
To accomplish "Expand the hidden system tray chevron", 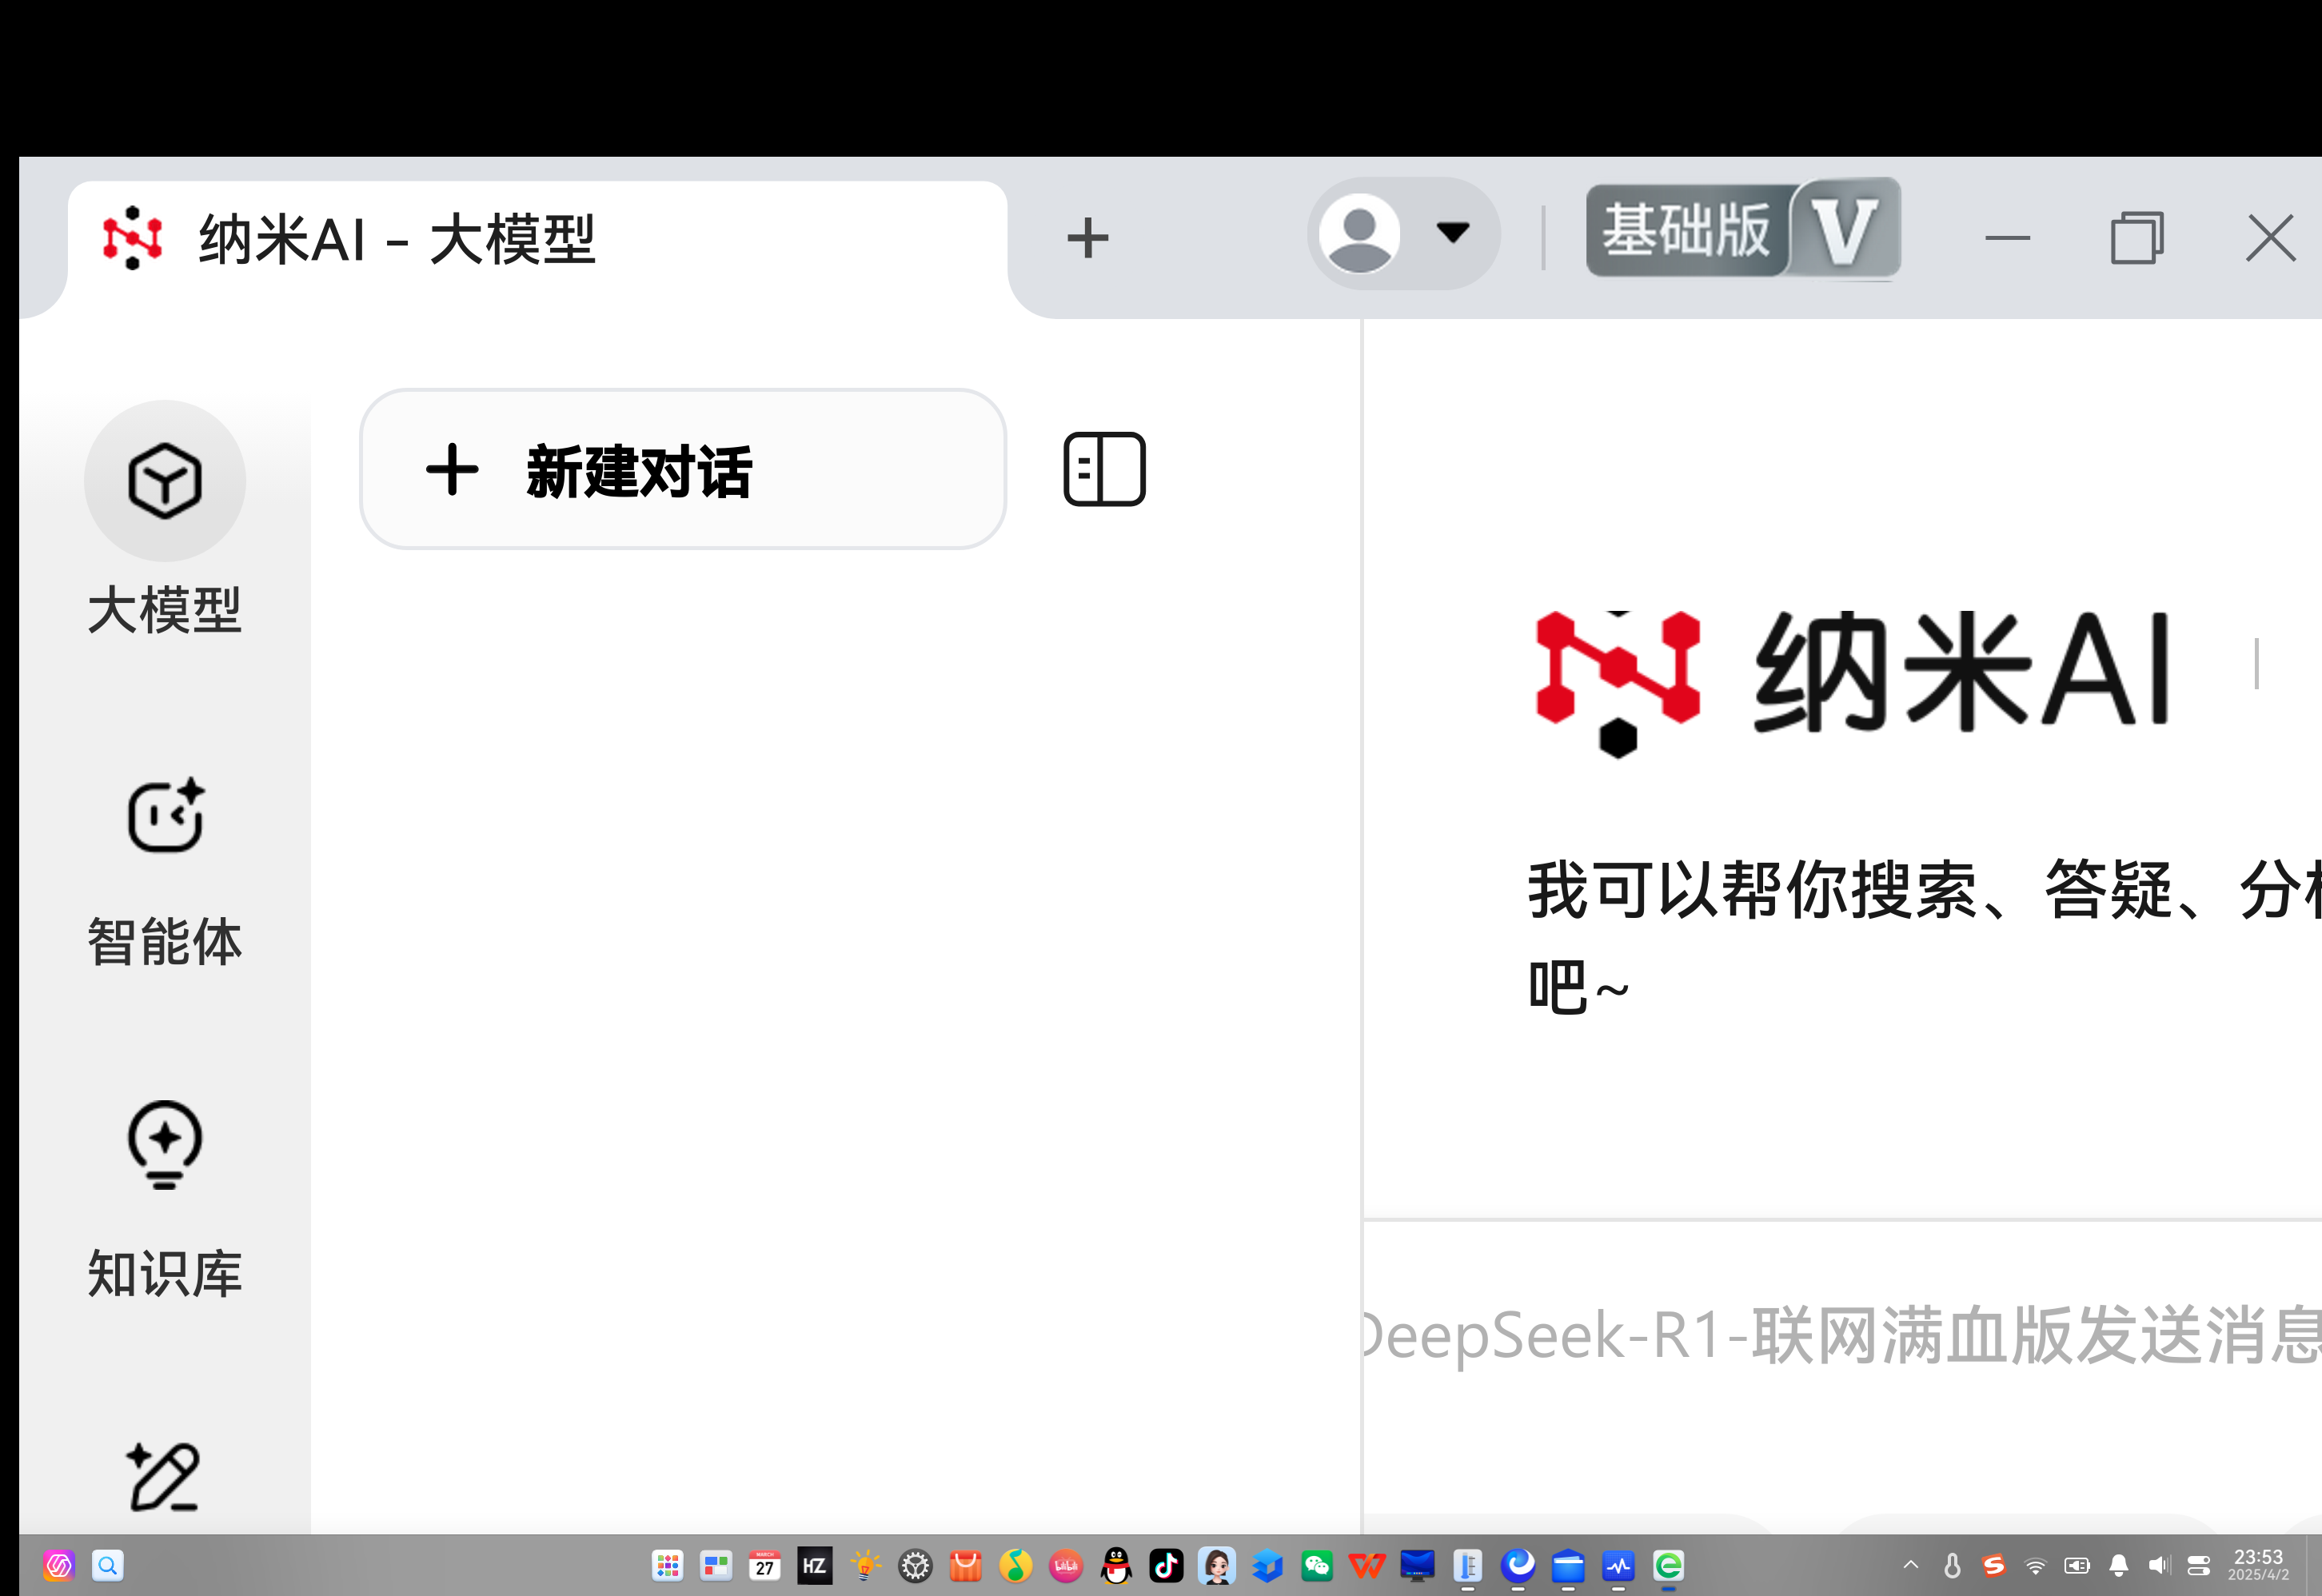I will 1911,1565.
